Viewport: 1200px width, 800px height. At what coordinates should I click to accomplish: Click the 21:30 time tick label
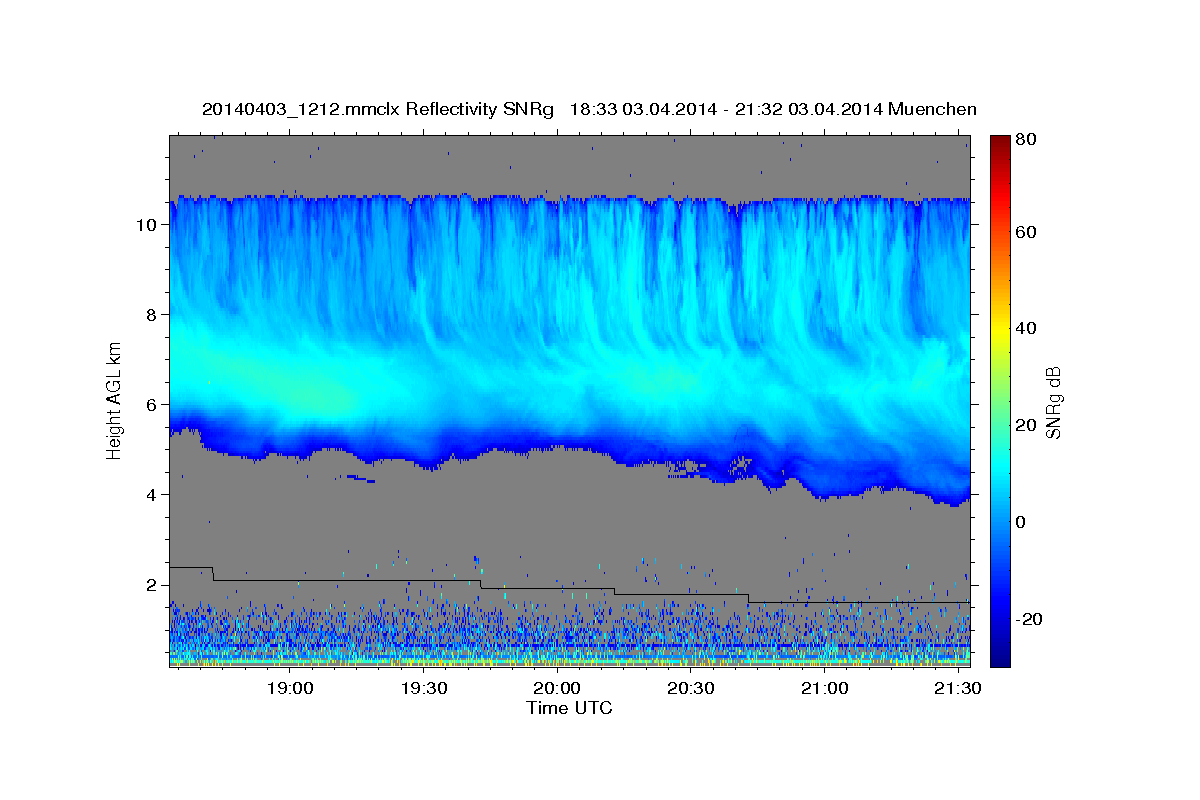click(958, 688)
